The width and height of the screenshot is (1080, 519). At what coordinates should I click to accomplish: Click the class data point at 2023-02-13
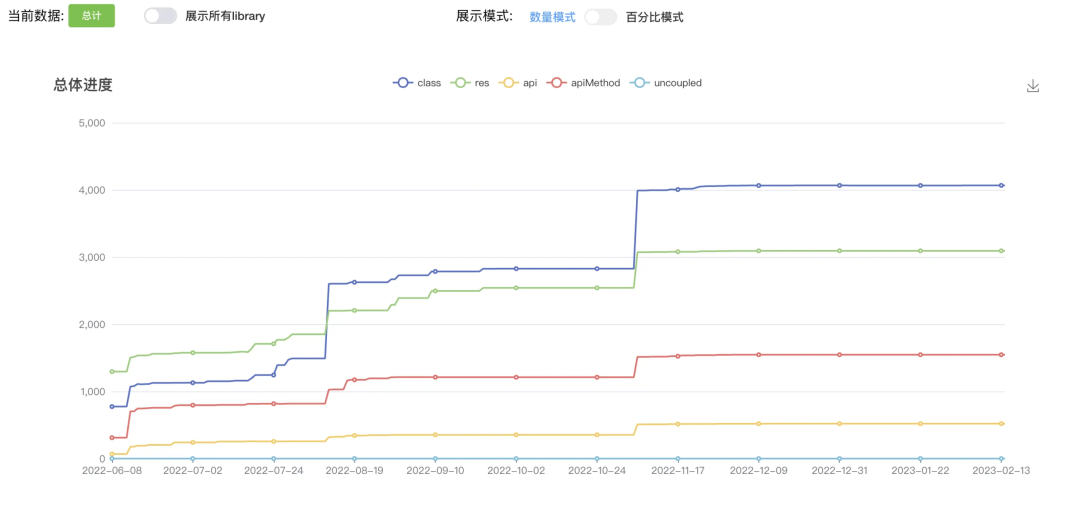[1001, 185]
